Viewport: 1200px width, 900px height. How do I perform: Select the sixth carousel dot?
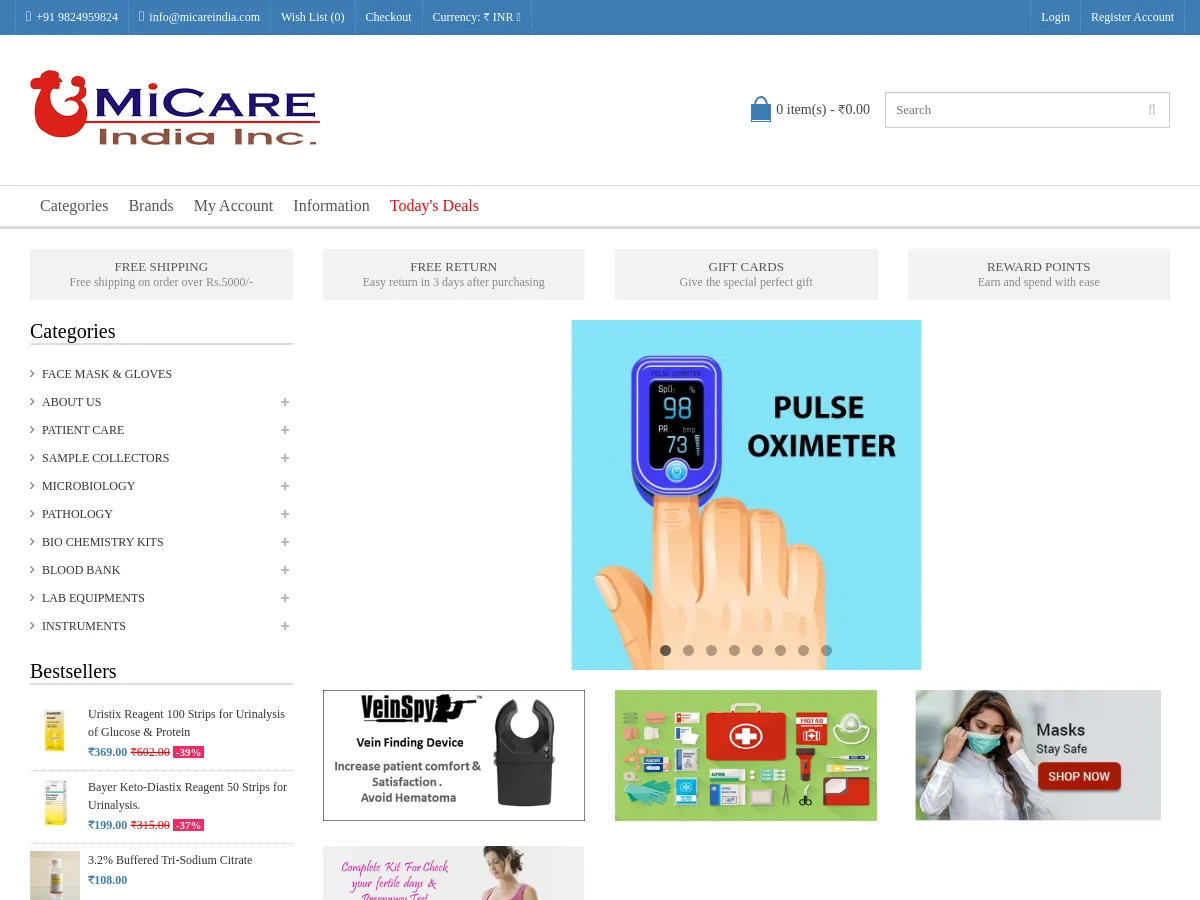(x=781, y=650)
